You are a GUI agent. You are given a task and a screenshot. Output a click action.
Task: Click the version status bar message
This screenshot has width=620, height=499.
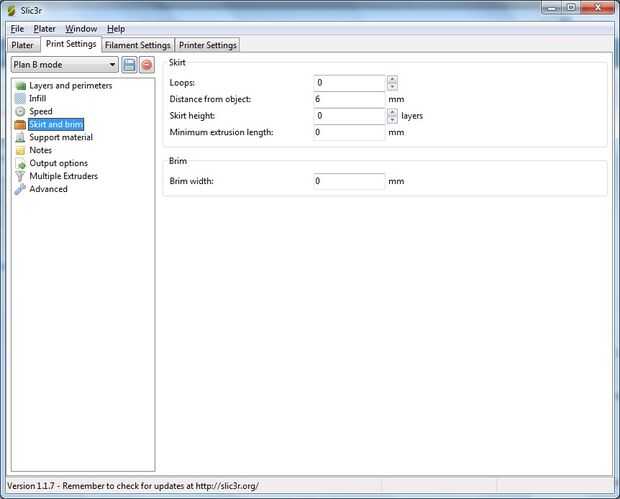pos(133,486)
